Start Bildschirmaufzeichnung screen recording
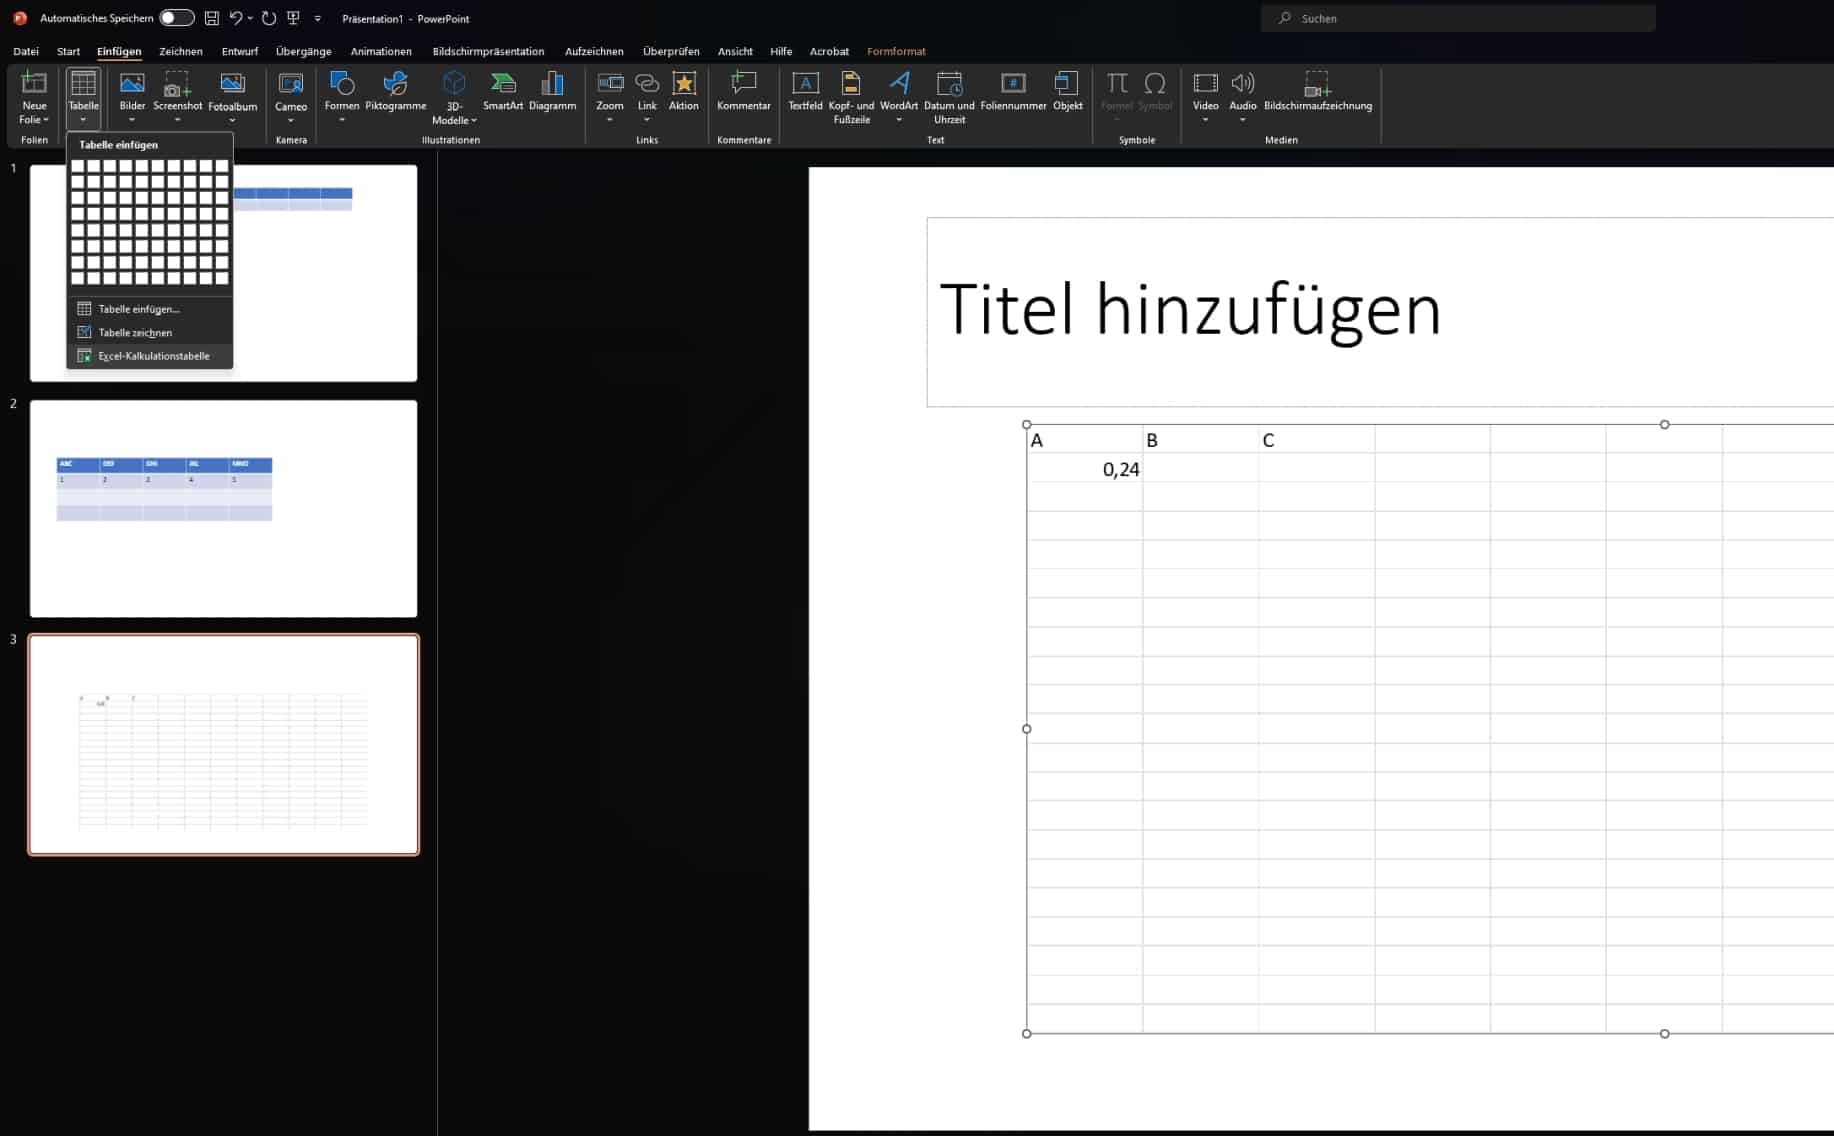The image size is (1834, 1136). pos(1317,91)
